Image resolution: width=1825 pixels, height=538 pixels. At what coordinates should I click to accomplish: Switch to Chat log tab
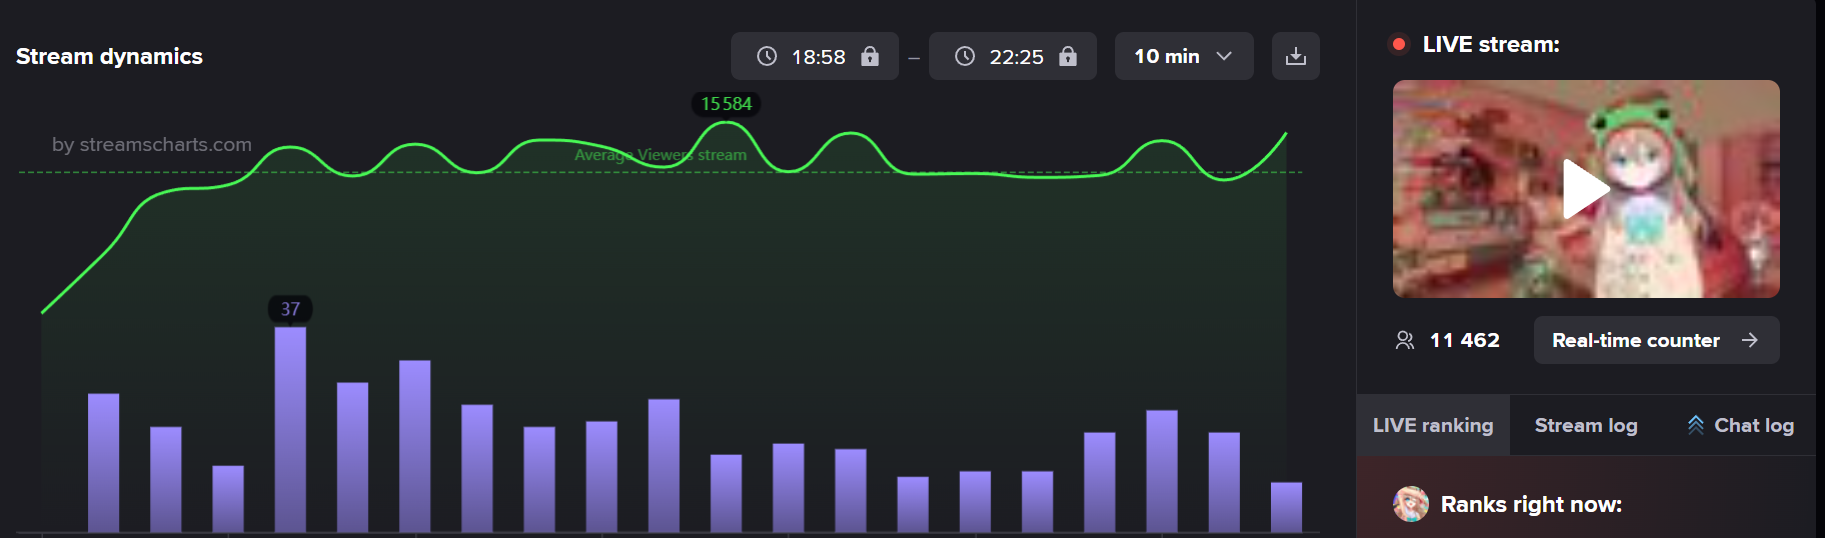(1741, 425)
